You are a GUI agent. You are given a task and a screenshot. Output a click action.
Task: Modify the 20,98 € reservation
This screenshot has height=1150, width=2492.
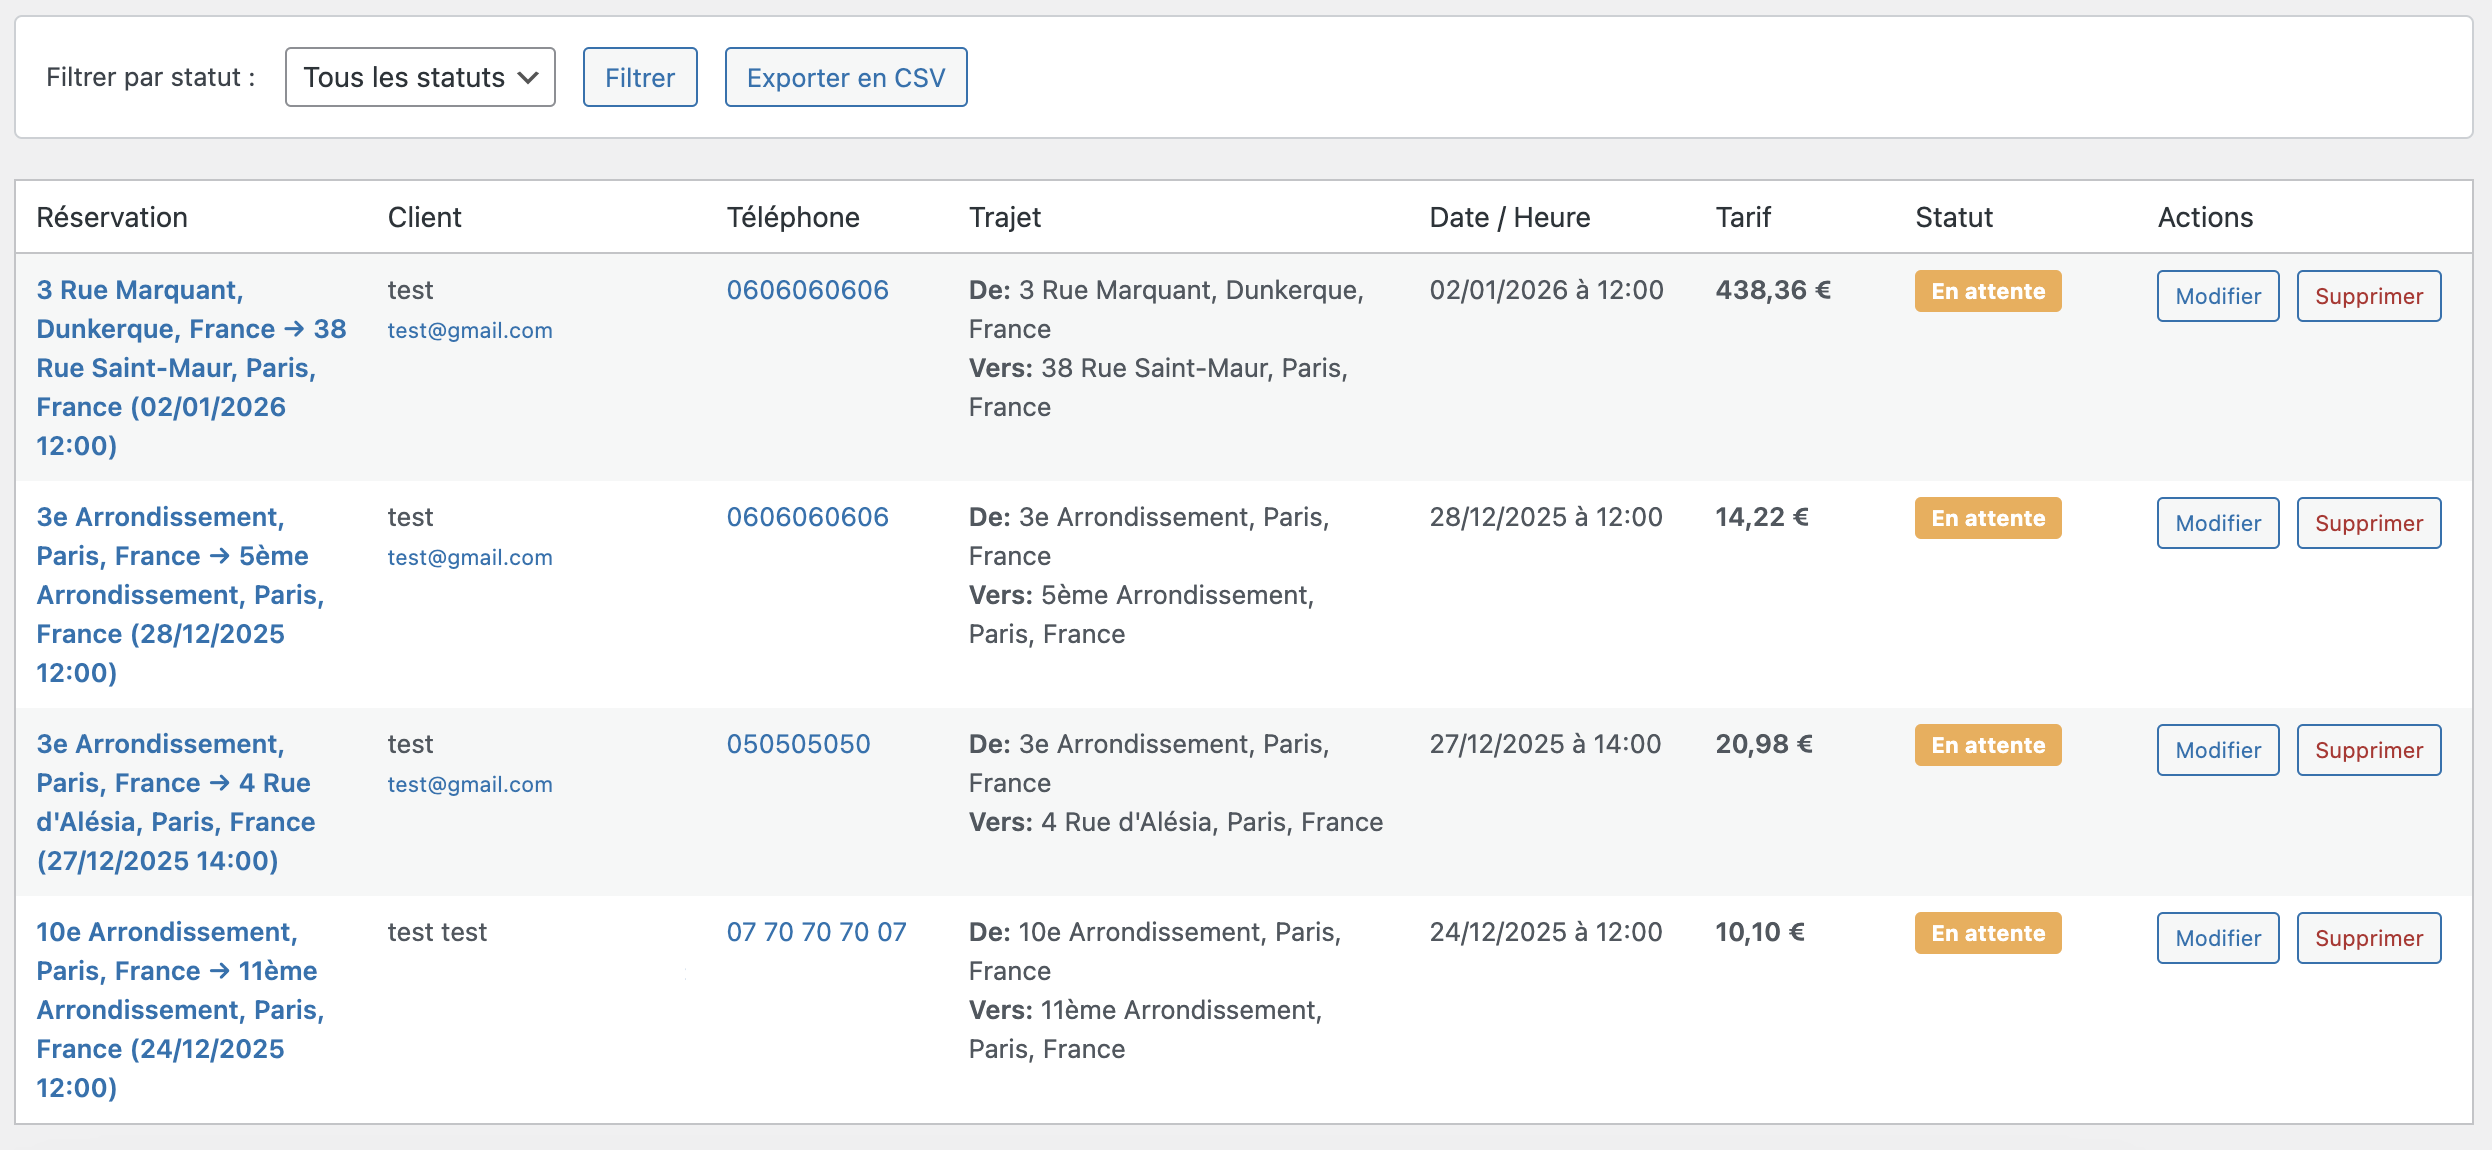(x=2218, y=750)
